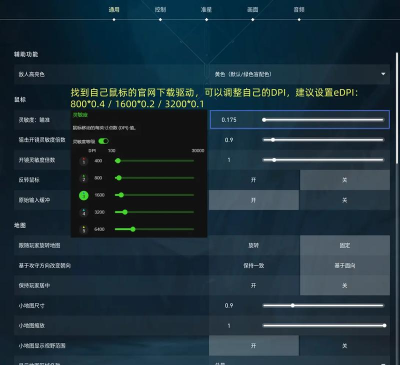
Task: Select DPI stage 2 icon (800)
Action: point(84,178)
